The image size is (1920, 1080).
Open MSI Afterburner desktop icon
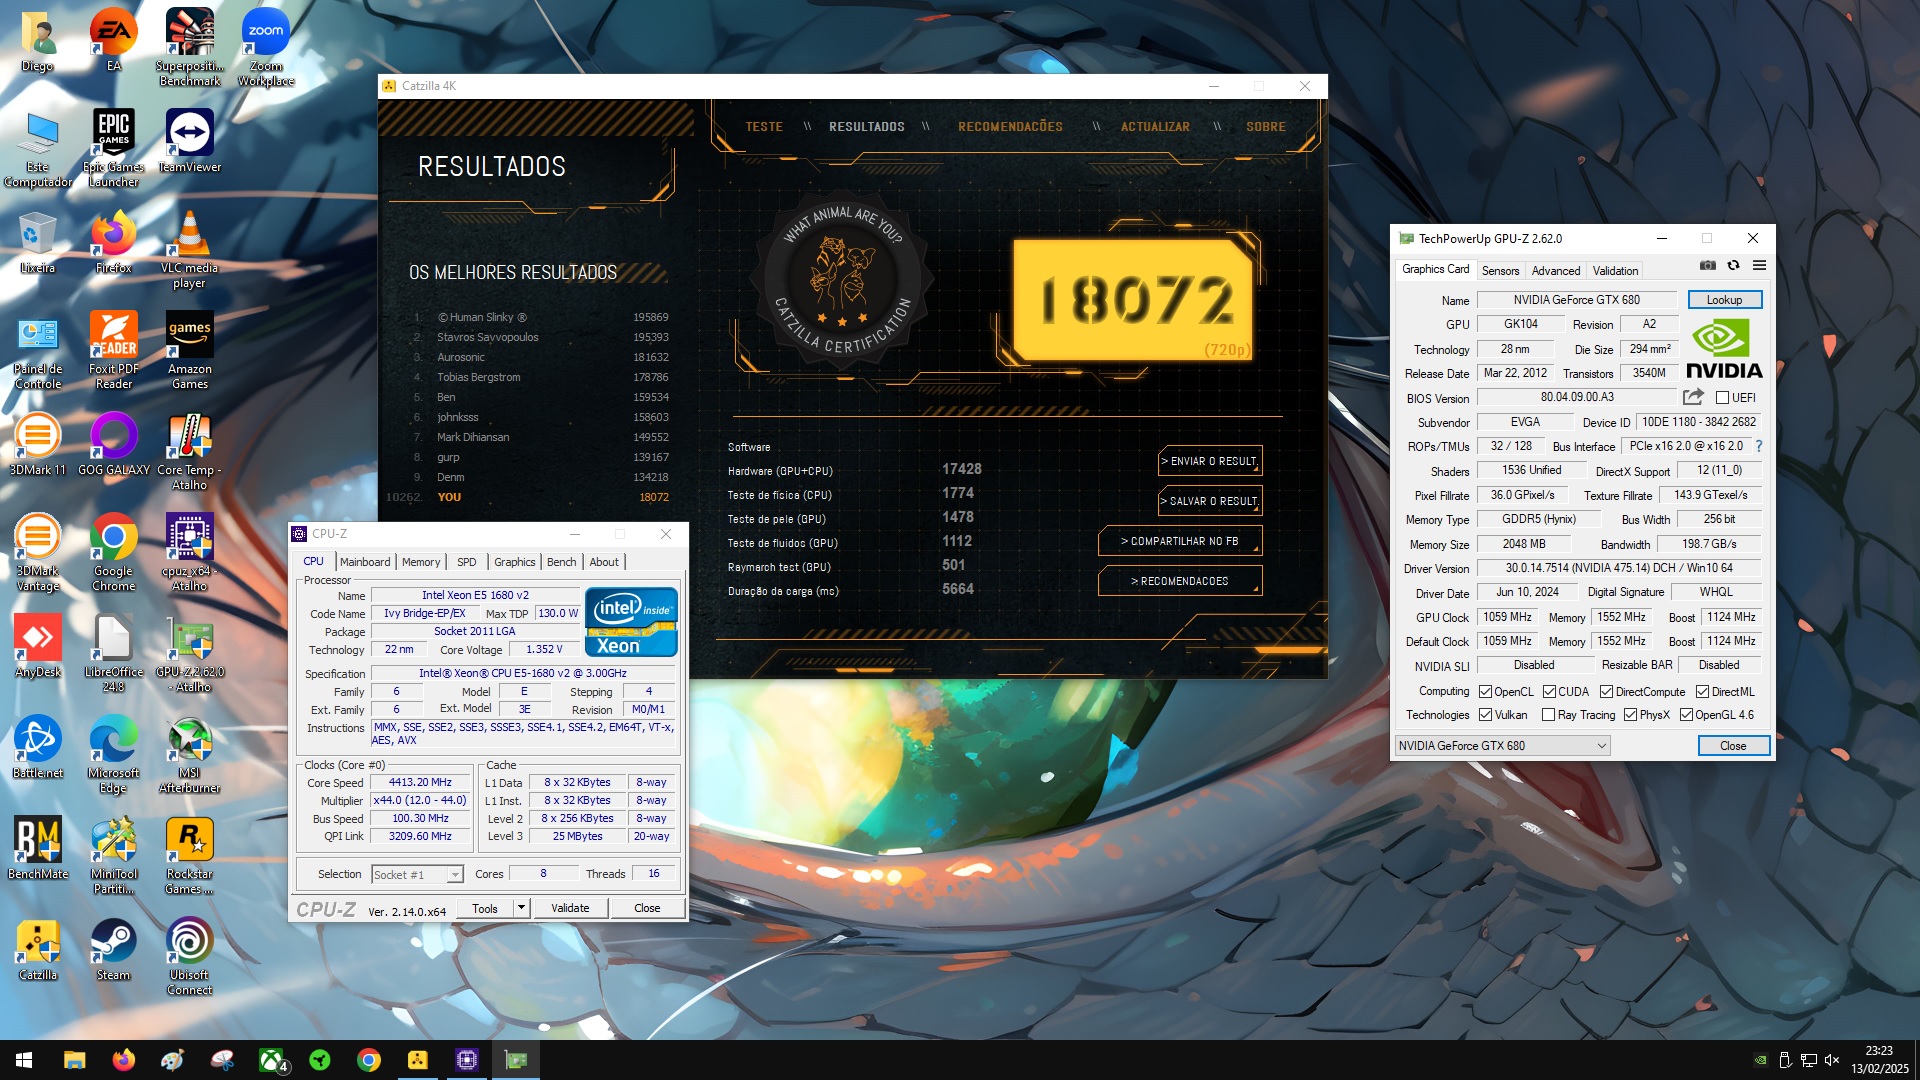(x=190, y=754)
